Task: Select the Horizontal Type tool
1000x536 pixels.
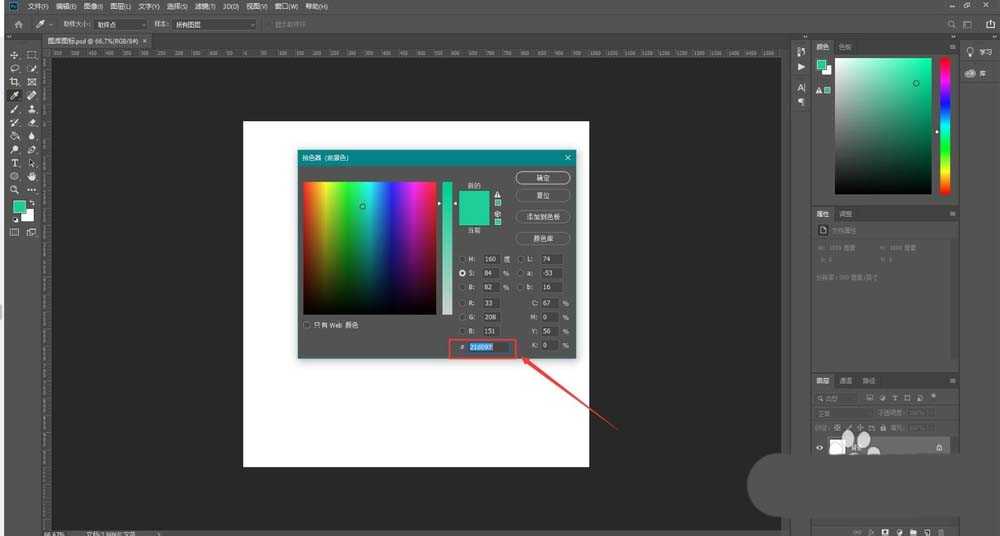Action: coord(15,162)
